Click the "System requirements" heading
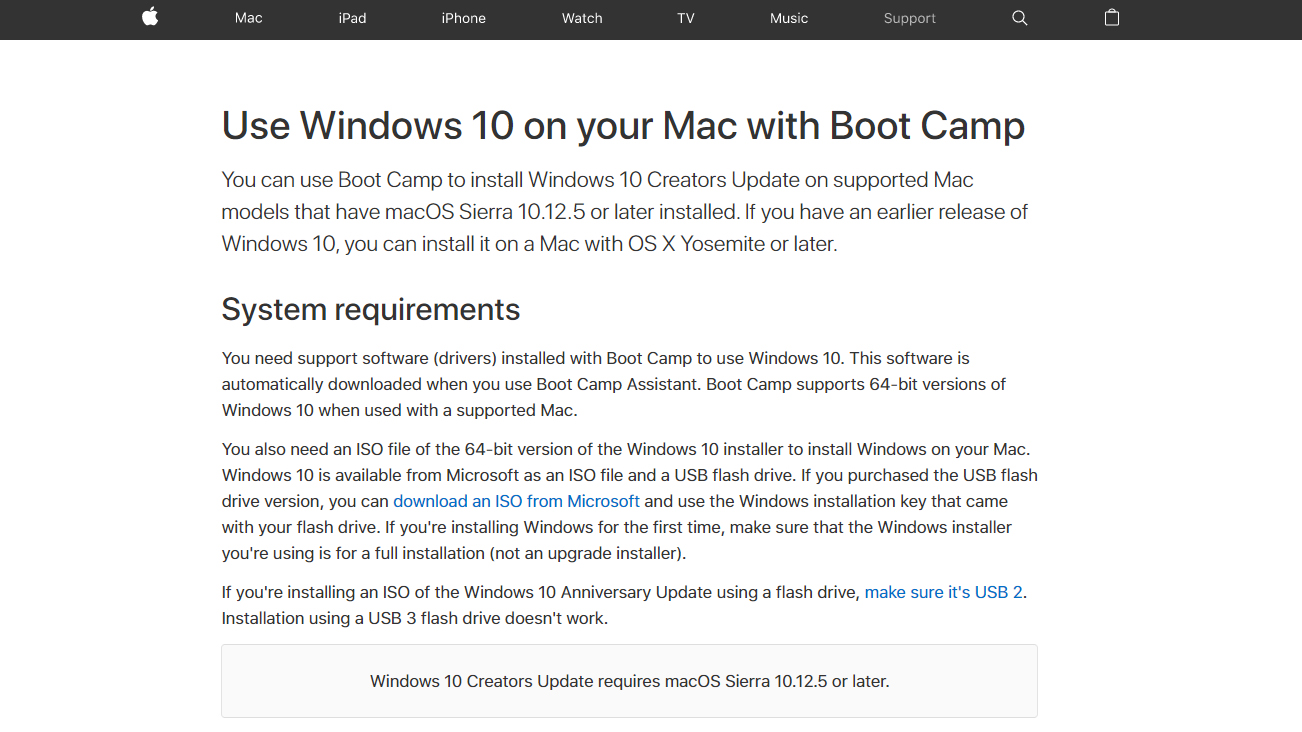 pos(370,309)
